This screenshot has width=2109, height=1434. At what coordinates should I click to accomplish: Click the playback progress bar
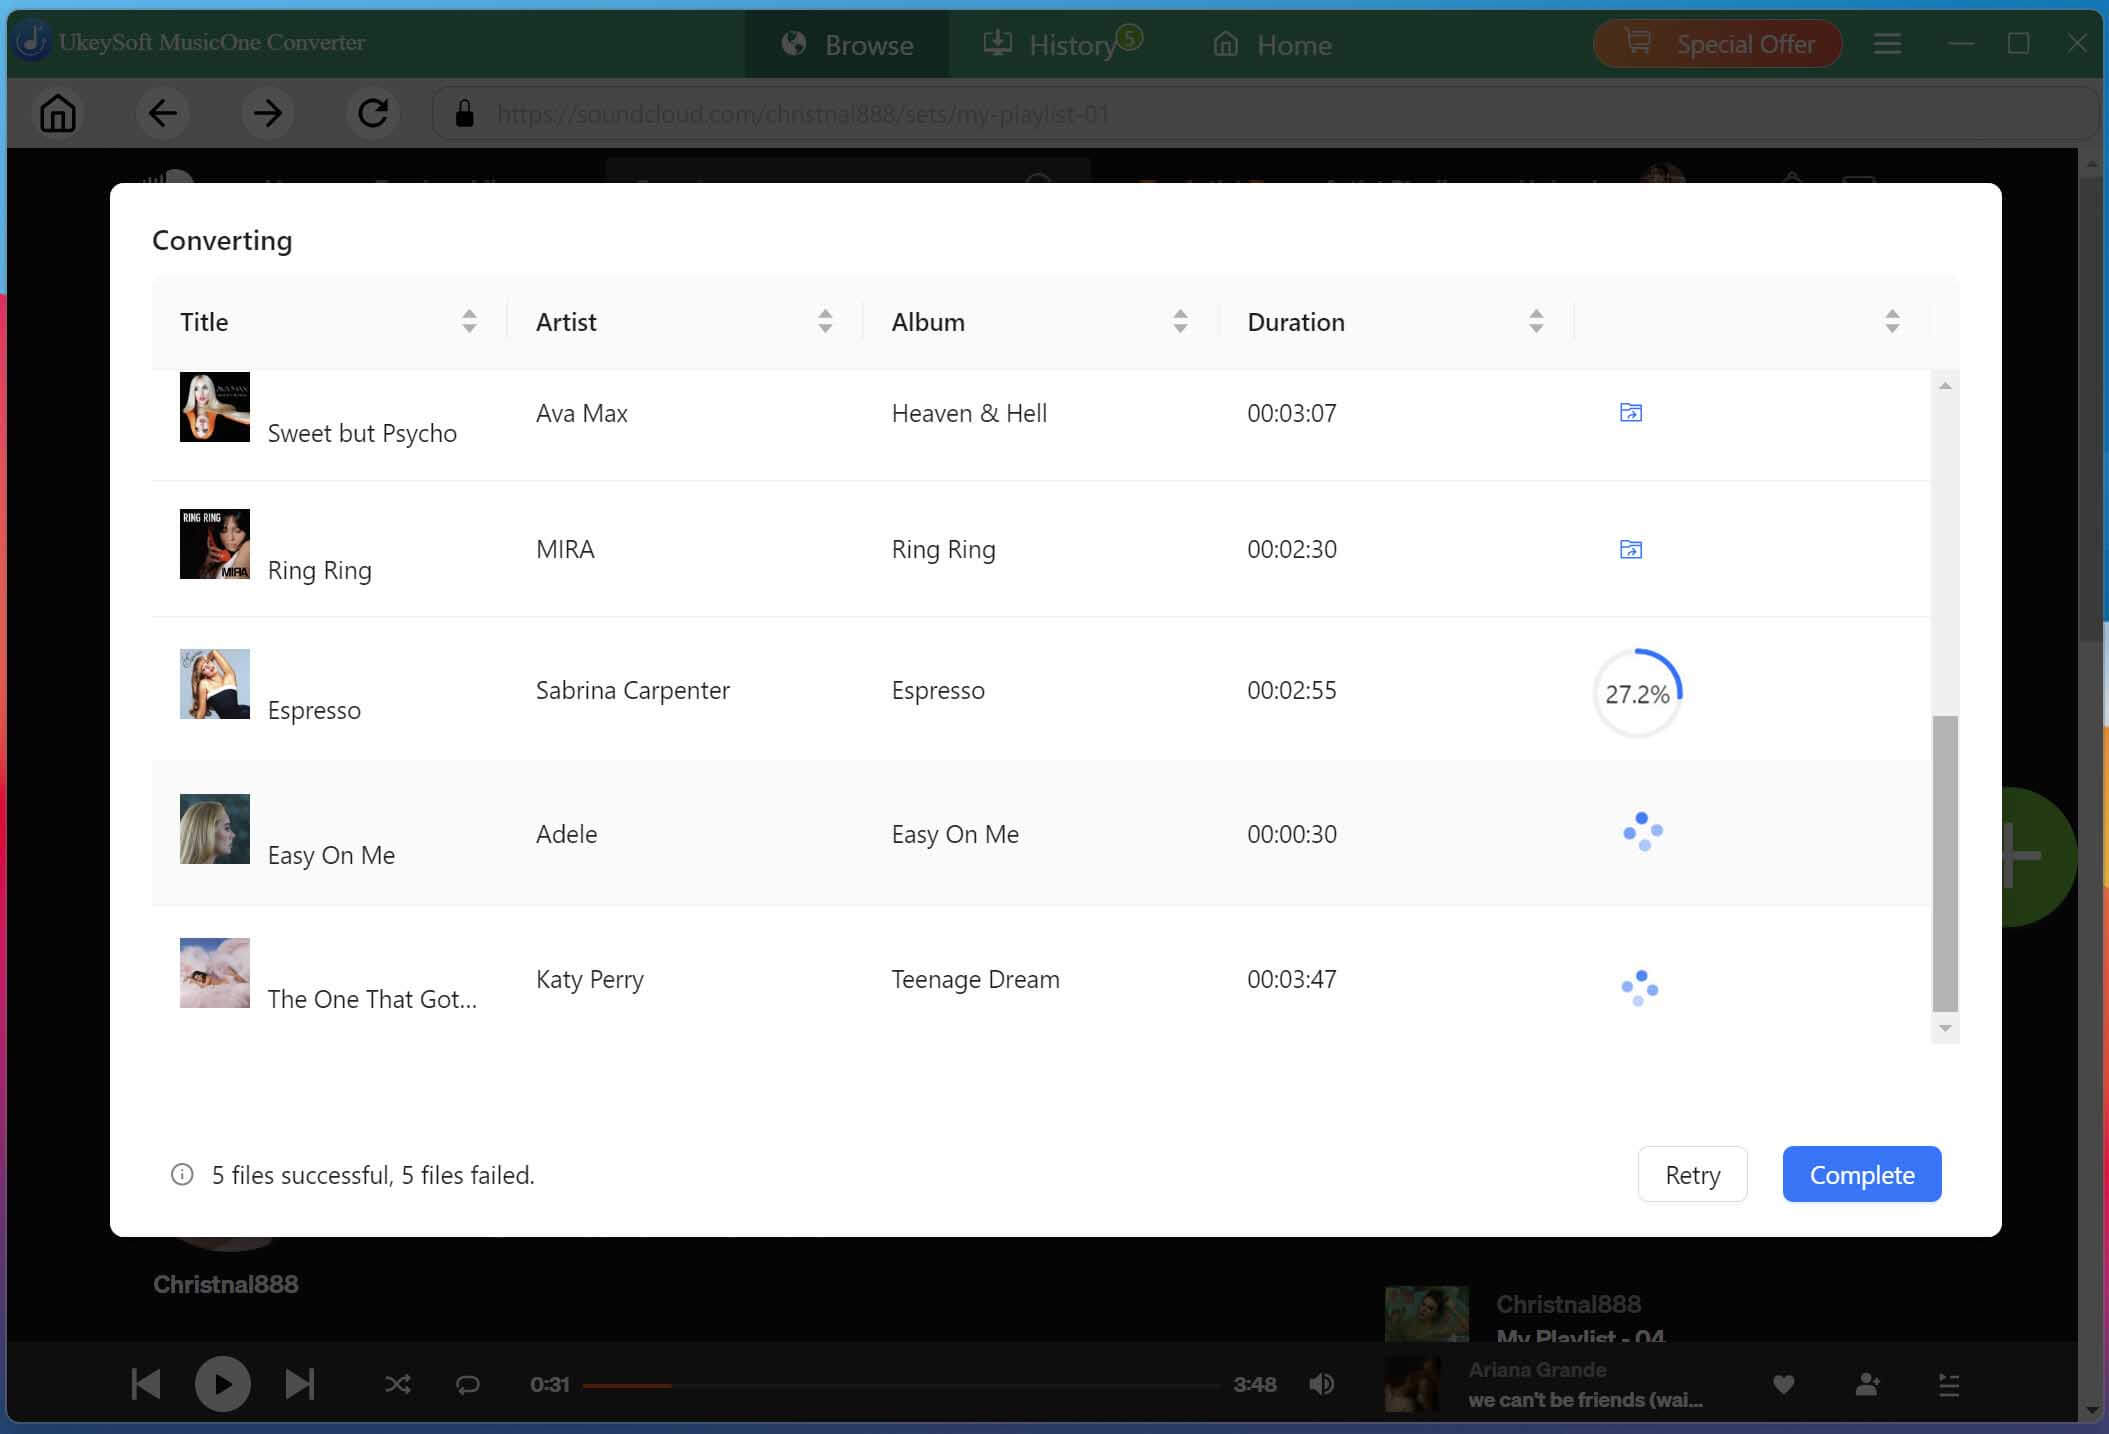901,1385
